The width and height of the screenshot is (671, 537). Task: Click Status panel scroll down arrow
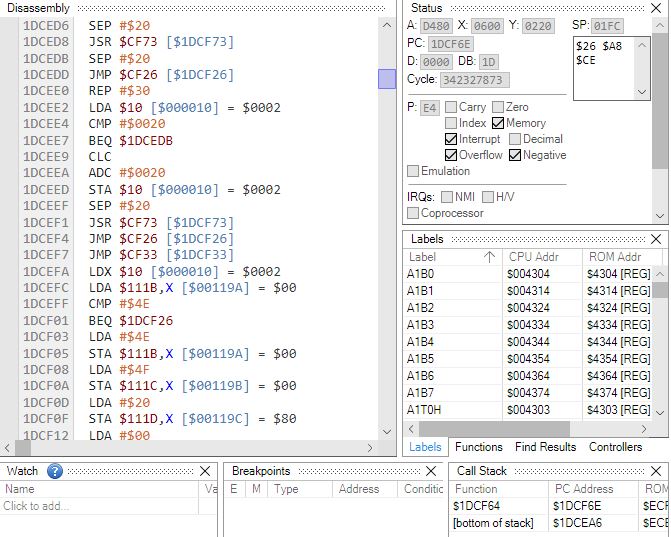[660, 216]
